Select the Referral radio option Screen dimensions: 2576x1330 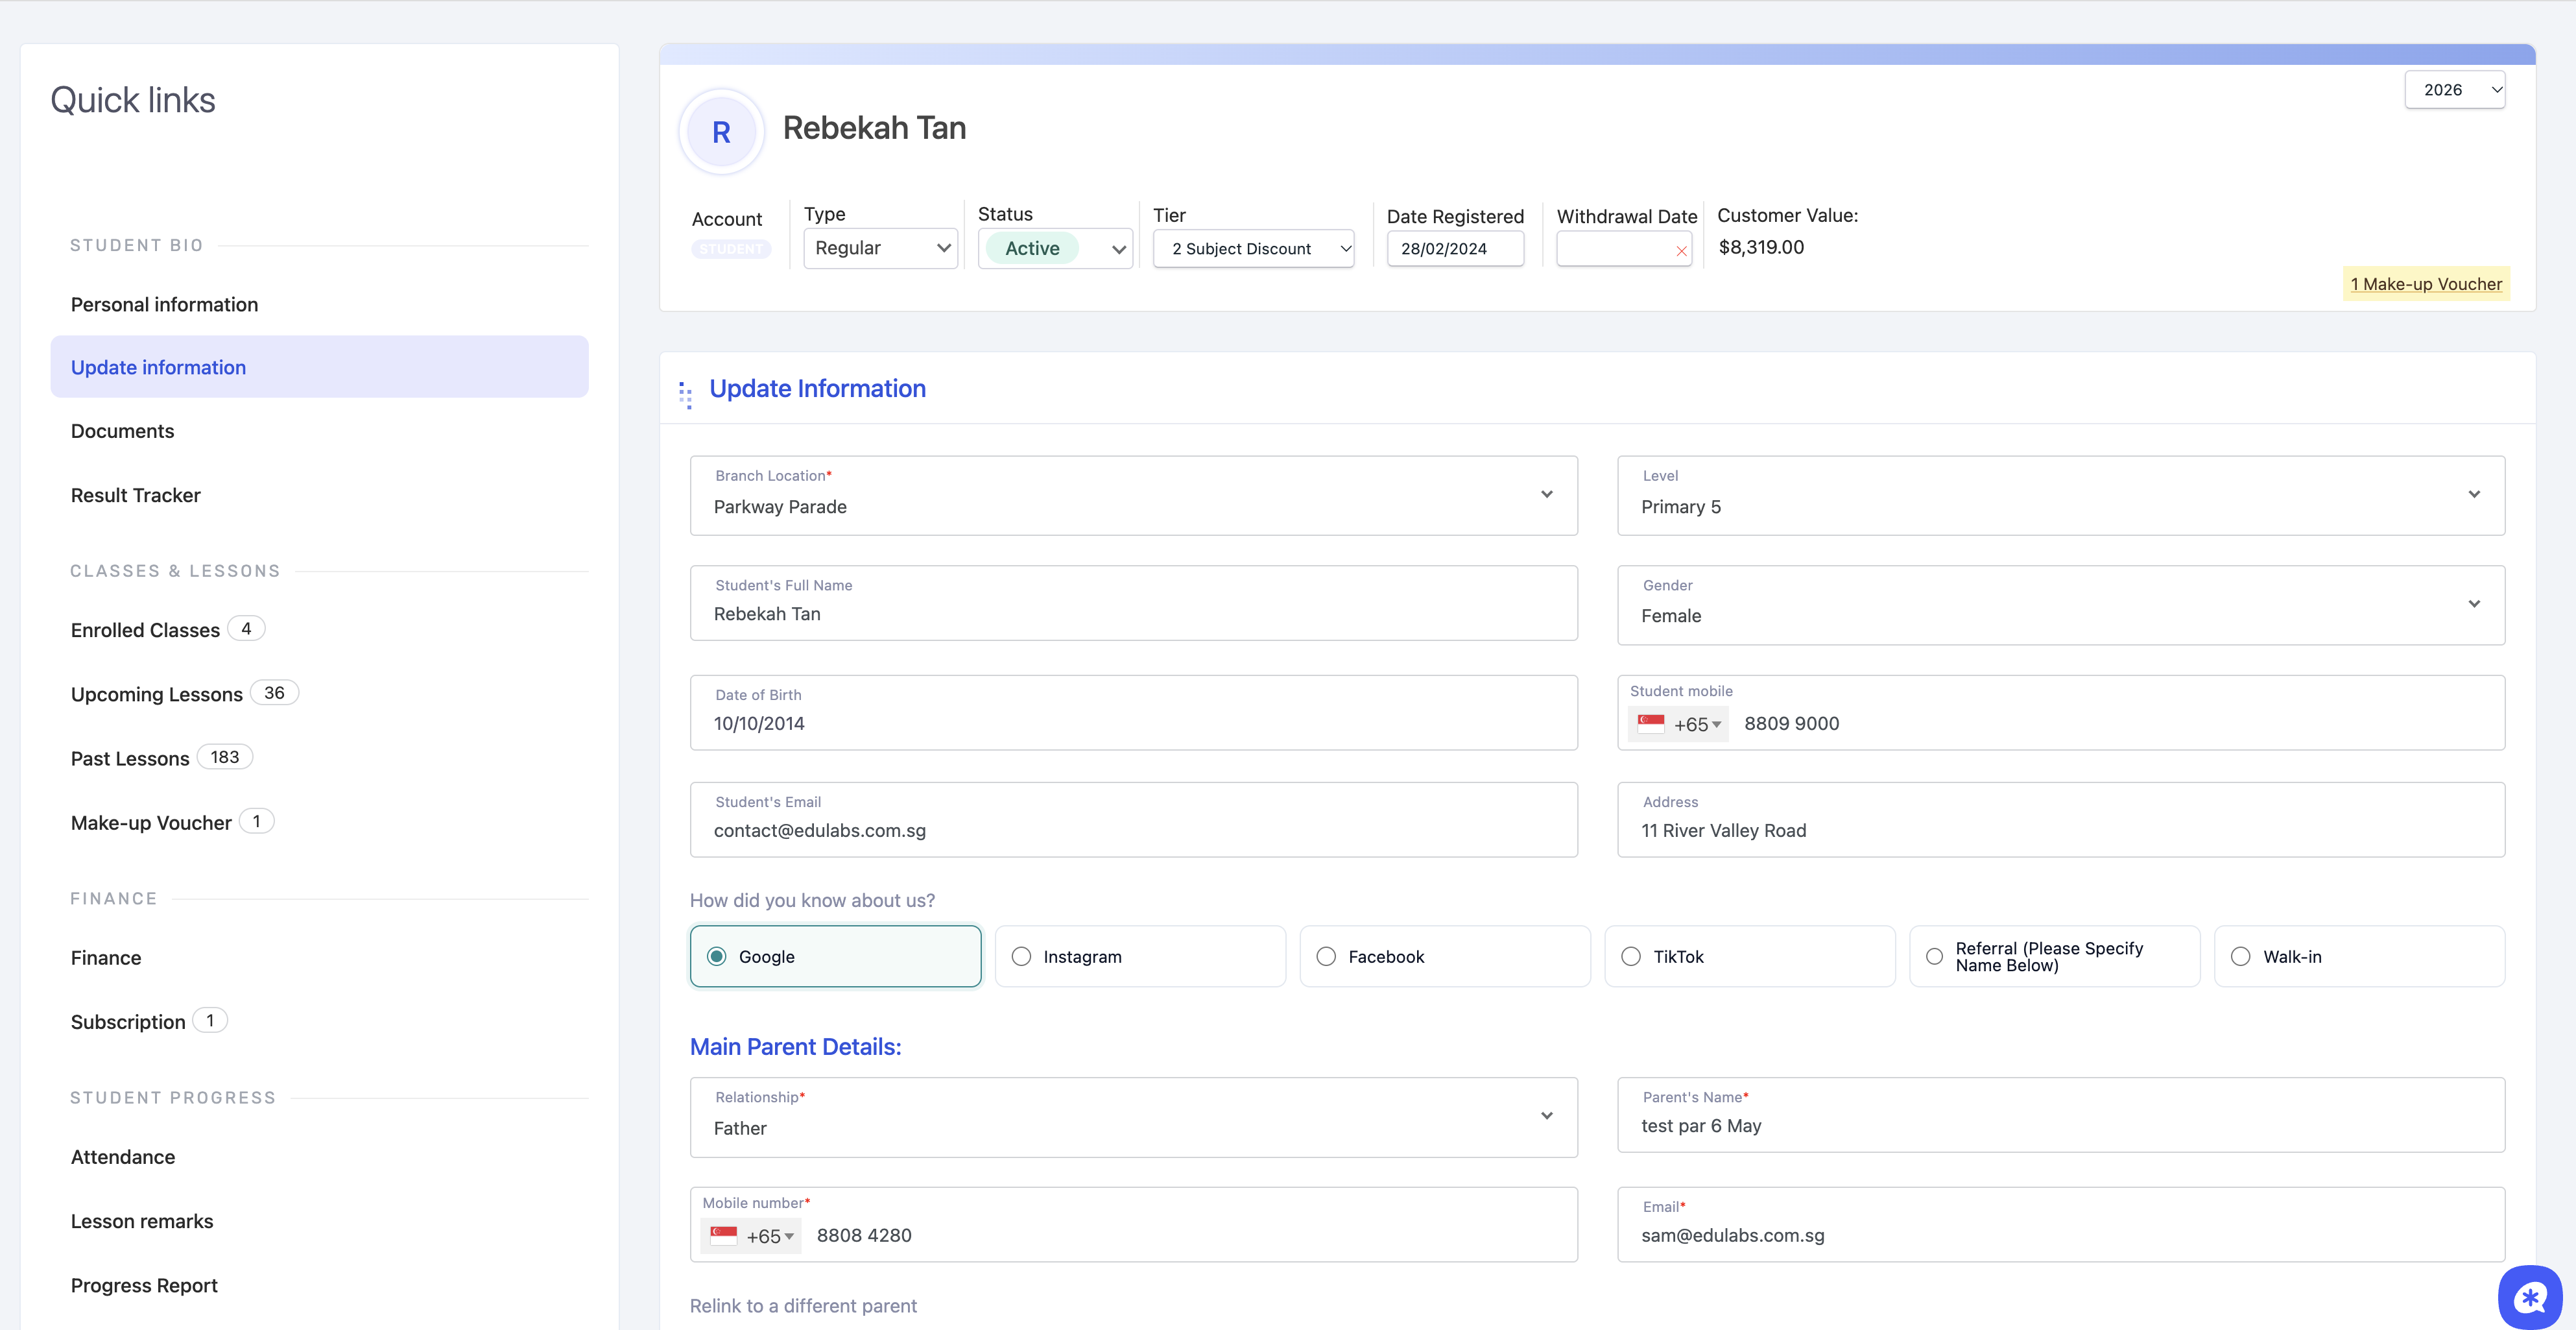[x=2055, y=956]
